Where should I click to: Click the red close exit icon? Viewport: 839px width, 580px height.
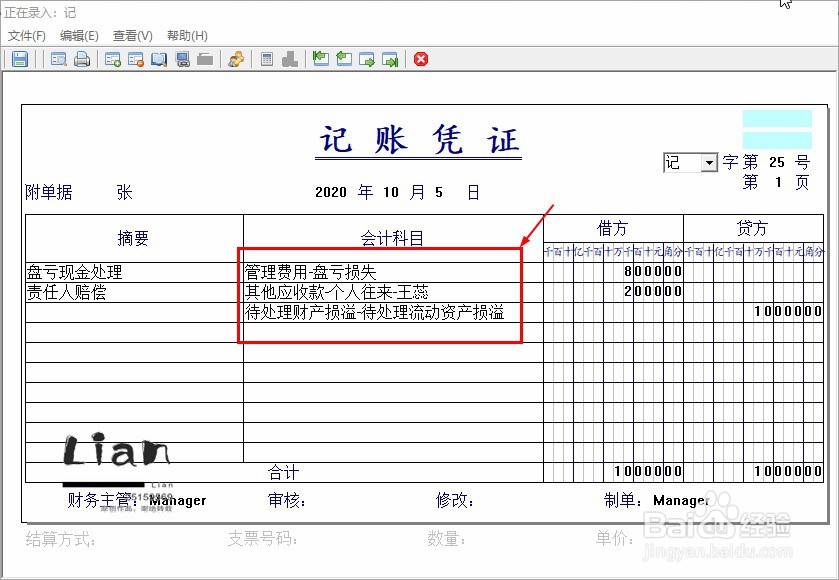pos(421,59)
